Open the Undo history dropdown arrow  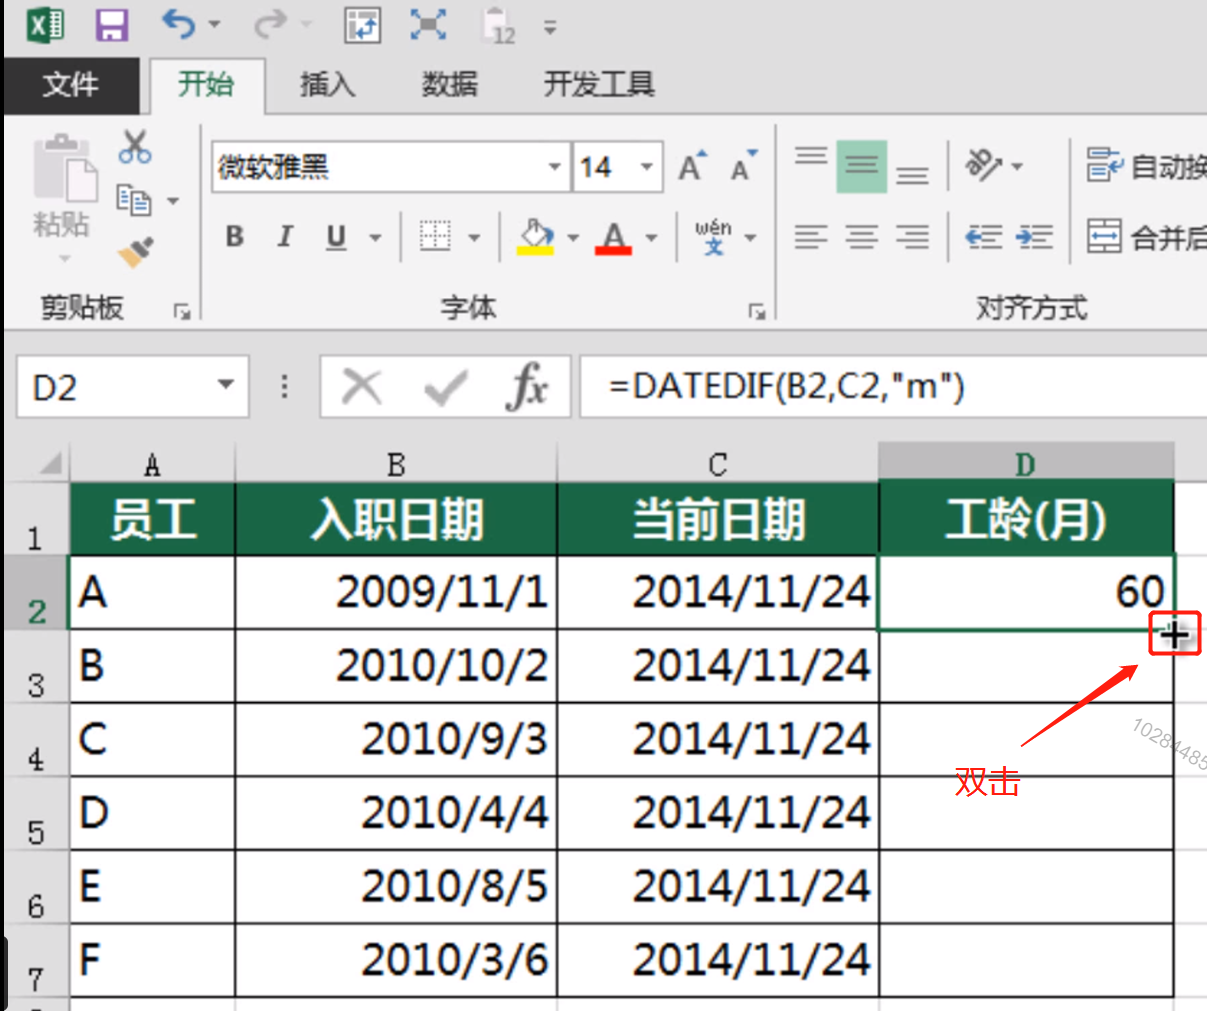214,24
